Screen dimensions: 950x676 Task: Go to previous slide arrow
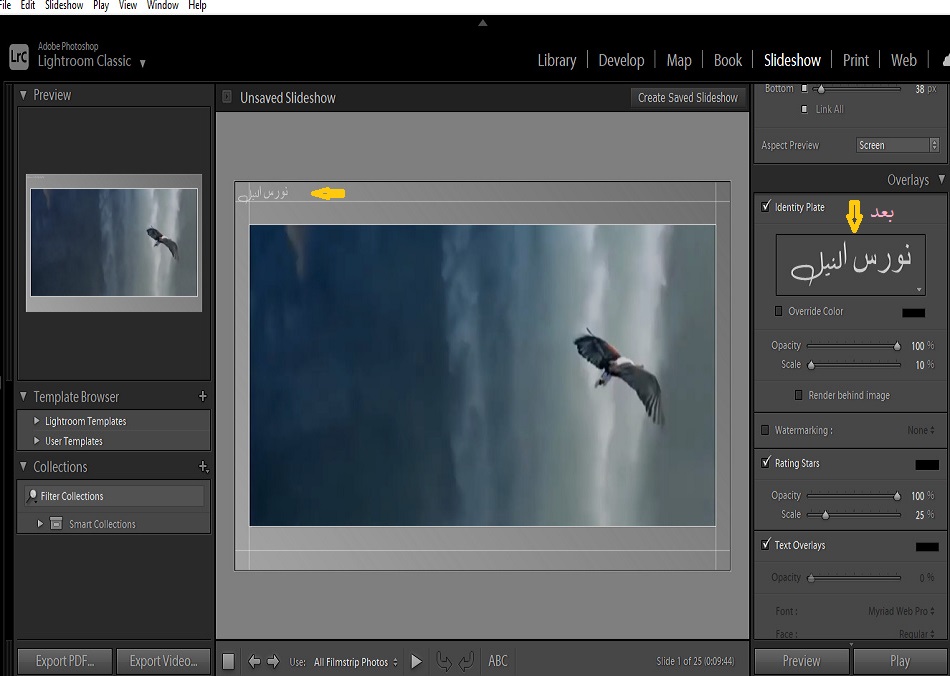point(254,661)
